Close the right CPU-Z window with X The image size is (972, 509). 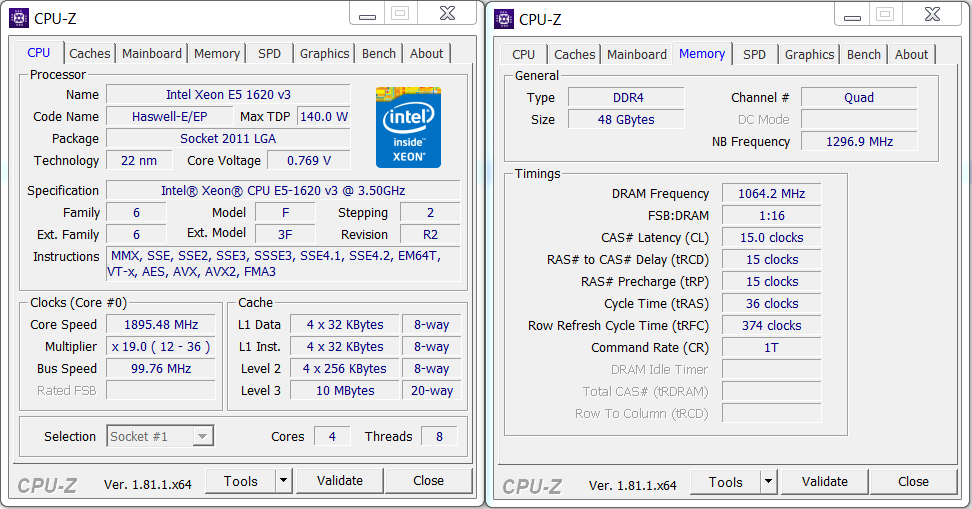pos(932,14)
